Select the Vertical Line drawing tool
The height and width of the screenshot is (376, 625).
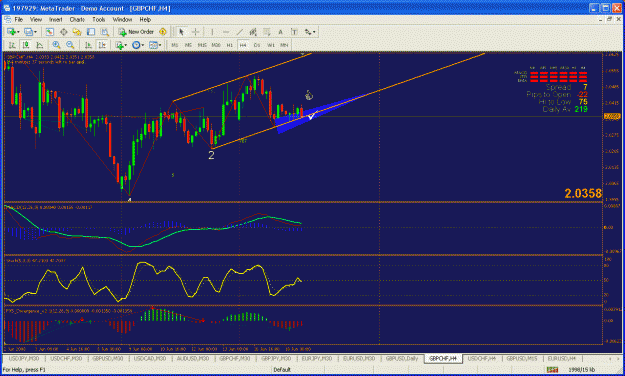[212, 32]
